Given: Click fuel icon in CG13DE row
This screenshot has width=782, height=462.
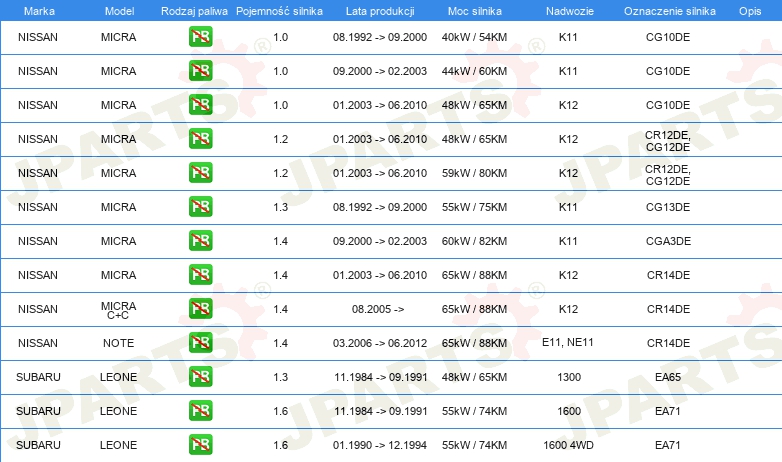Looking at the screenshot, I should tap(200, 207).
